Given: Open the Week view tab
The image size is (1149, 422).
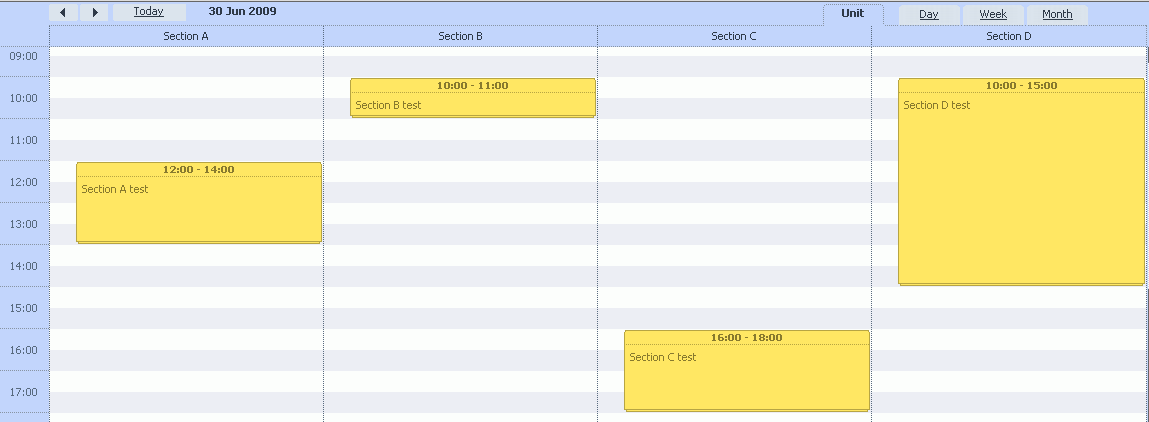Looking at the screenshot, I should [993, 15].
